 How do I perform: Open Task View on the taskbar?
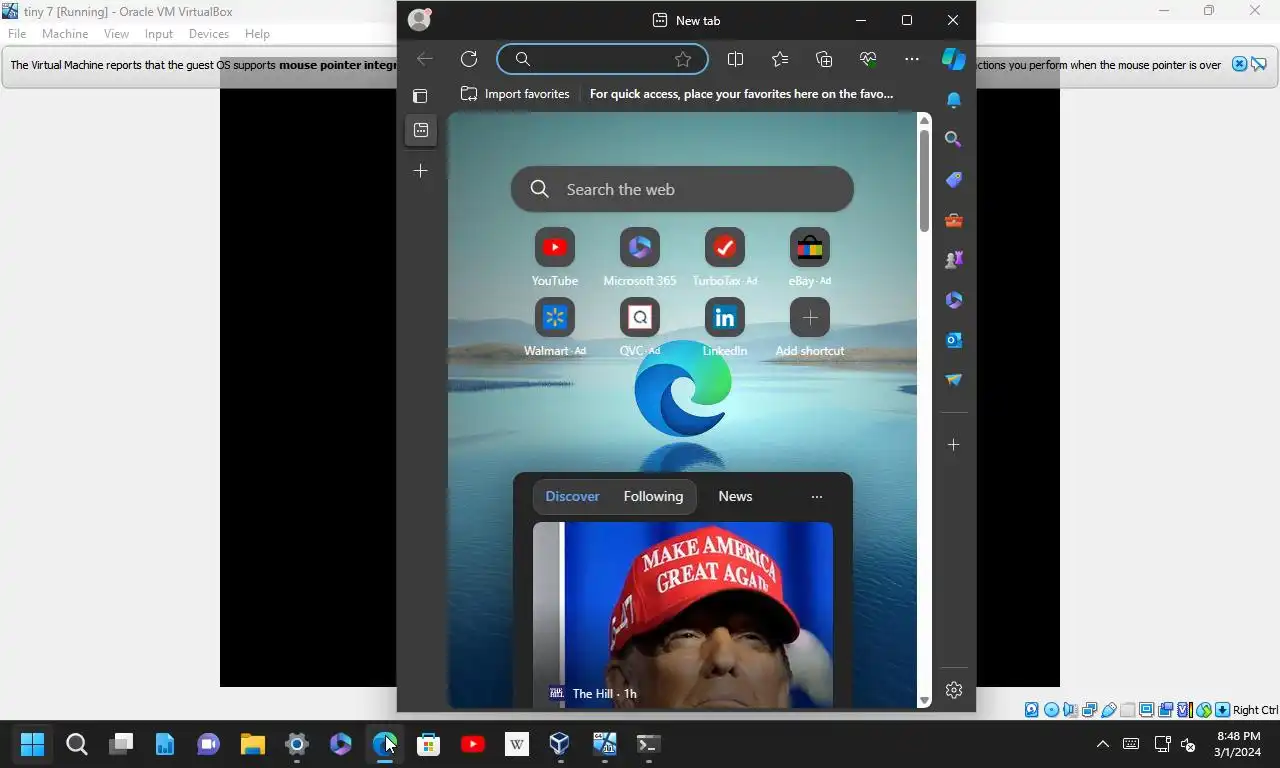coord(121,744)
